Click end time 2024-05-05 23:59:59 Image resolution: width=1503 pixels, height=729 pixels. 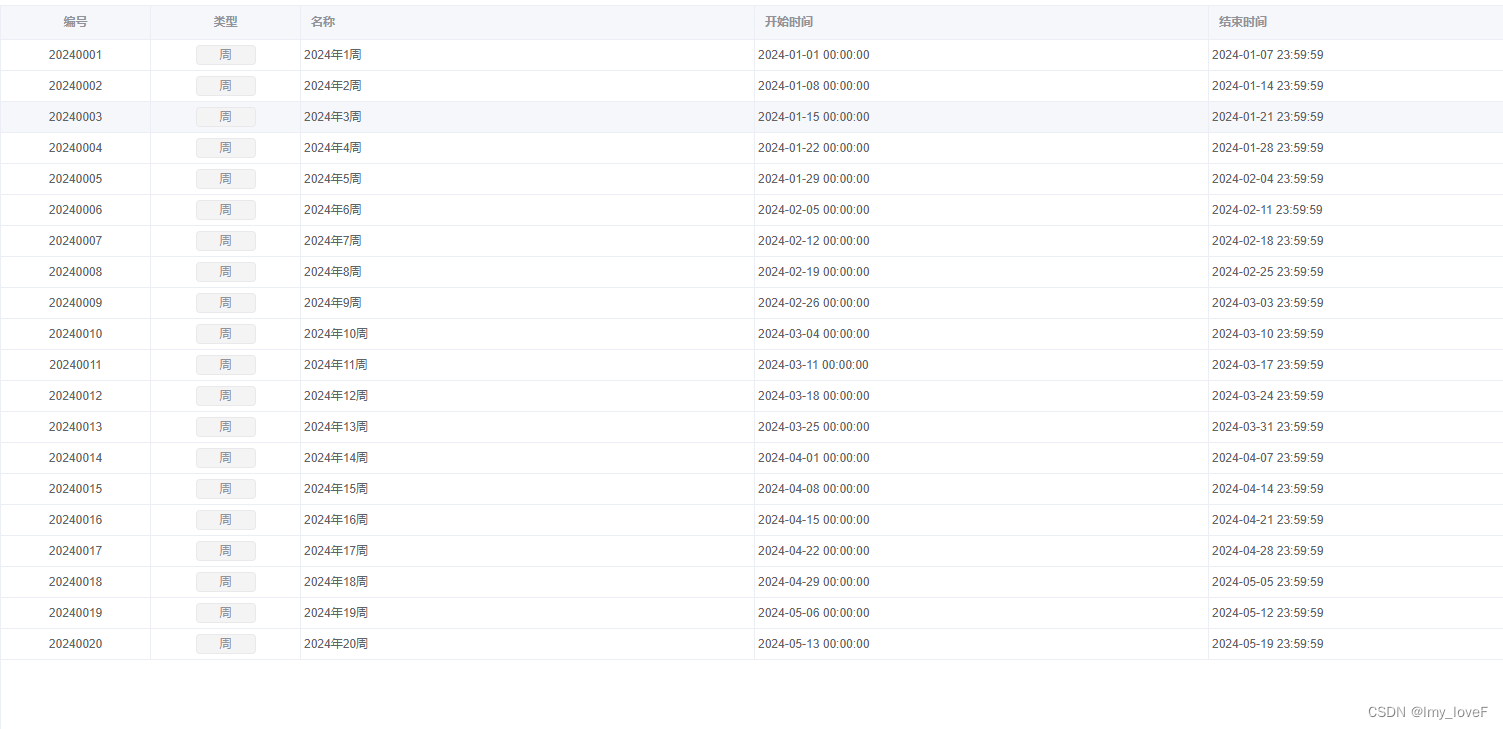[1268, 582]
